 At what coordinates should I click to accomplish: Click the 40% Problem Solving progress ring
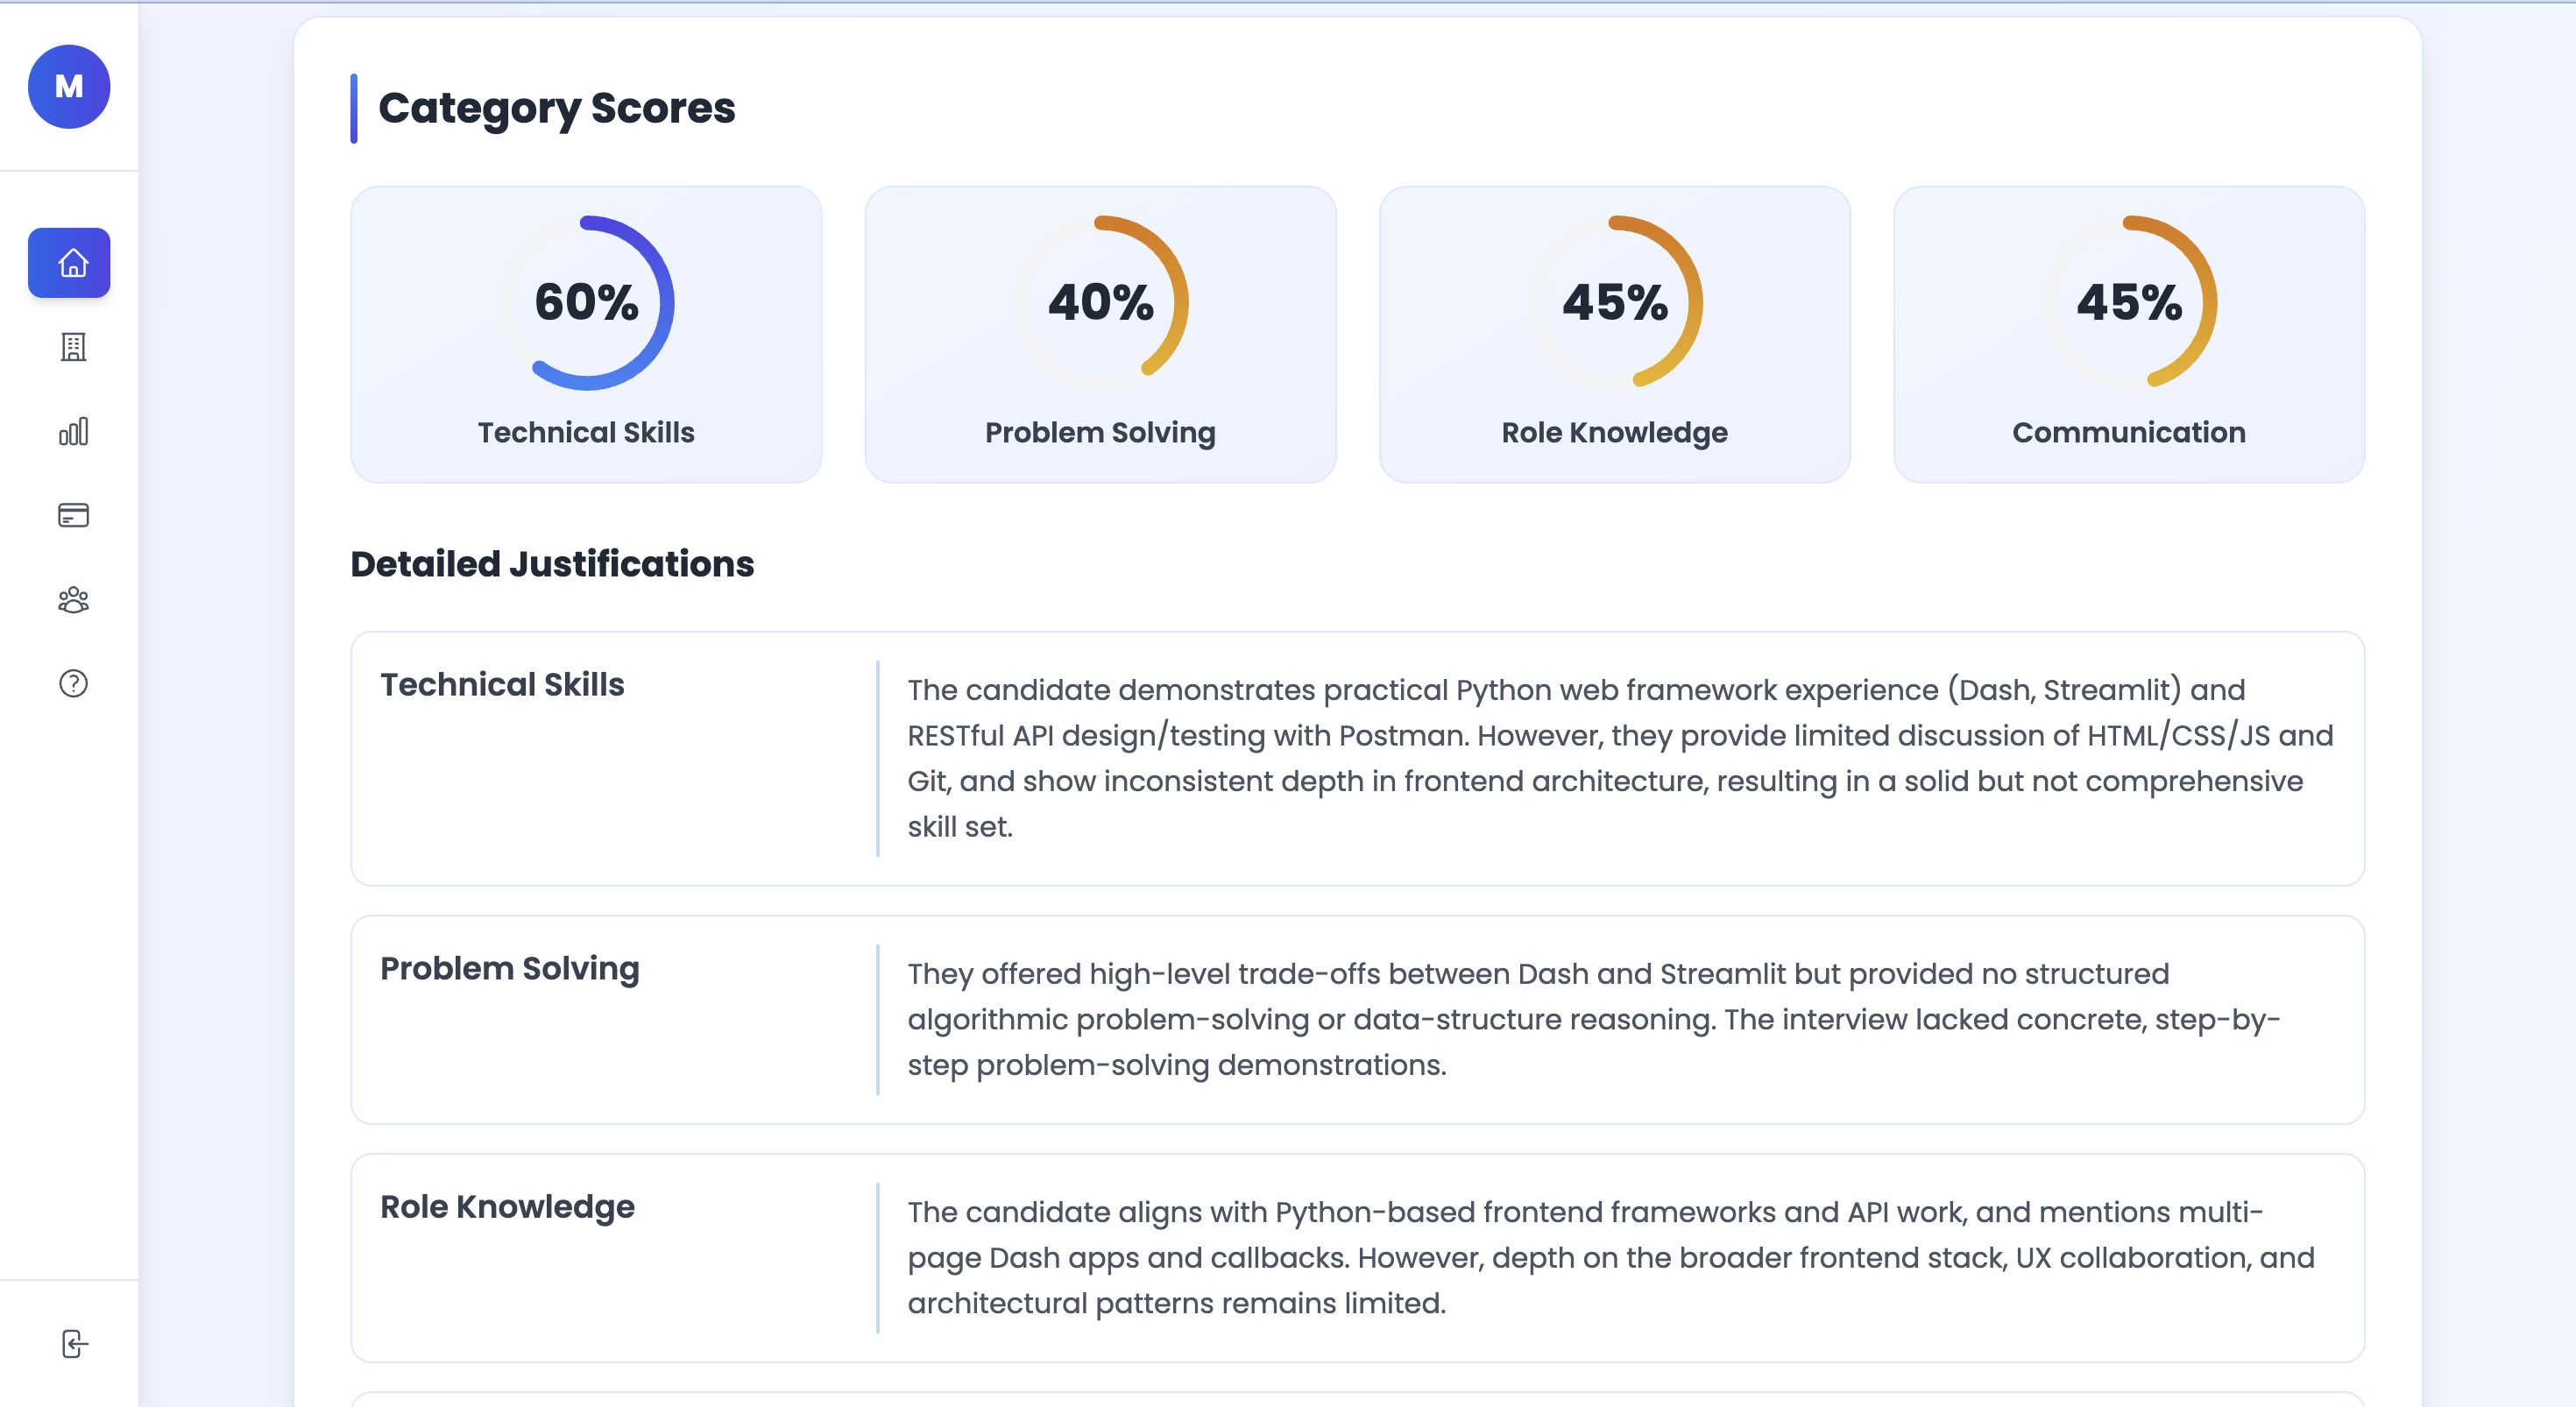tap(1100, 305)
